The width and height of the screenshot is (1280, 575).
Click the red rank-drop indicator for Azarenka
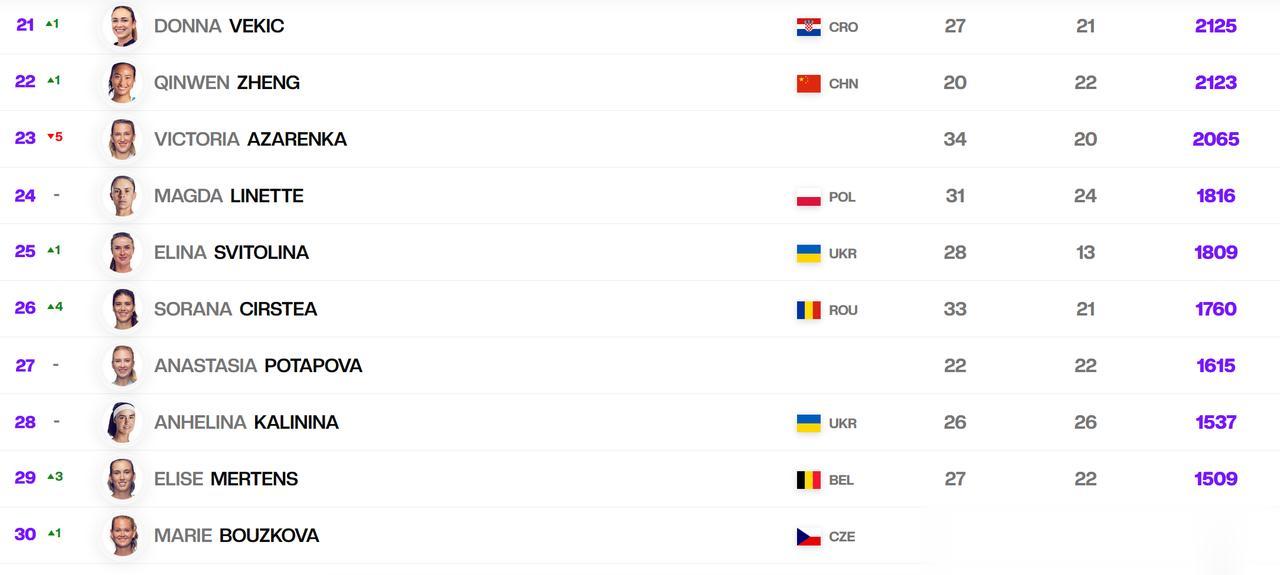tap(55, 137)
